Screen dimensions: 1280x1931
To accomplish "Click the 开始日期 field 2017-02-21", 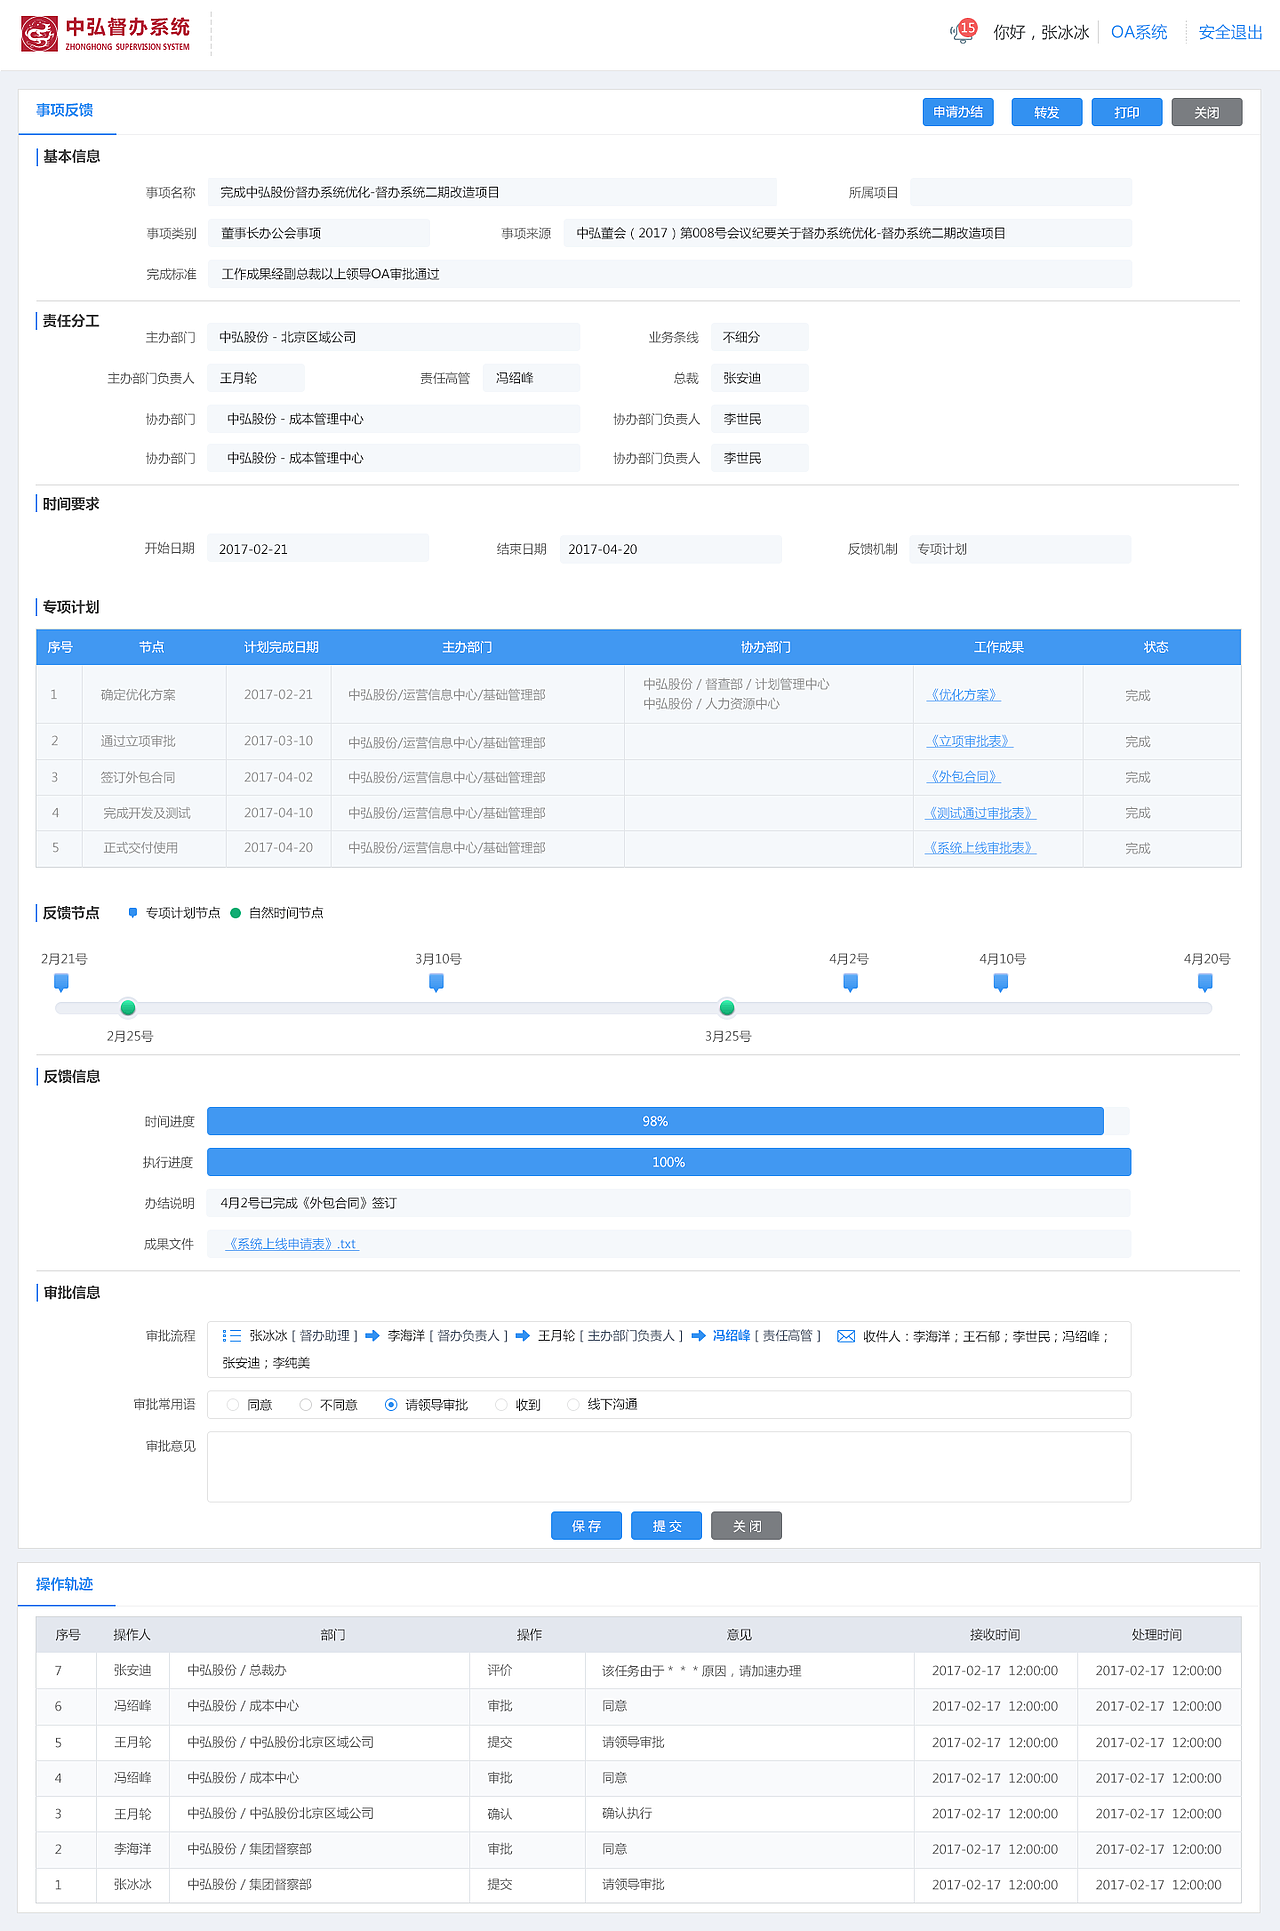I will (x=318, y=549).
